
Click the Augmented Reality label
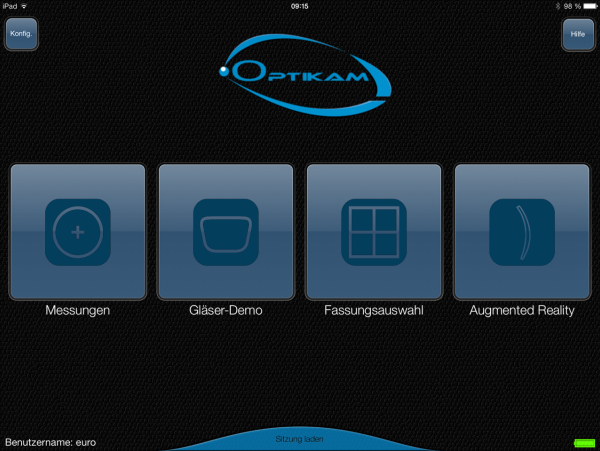[522, 310]
